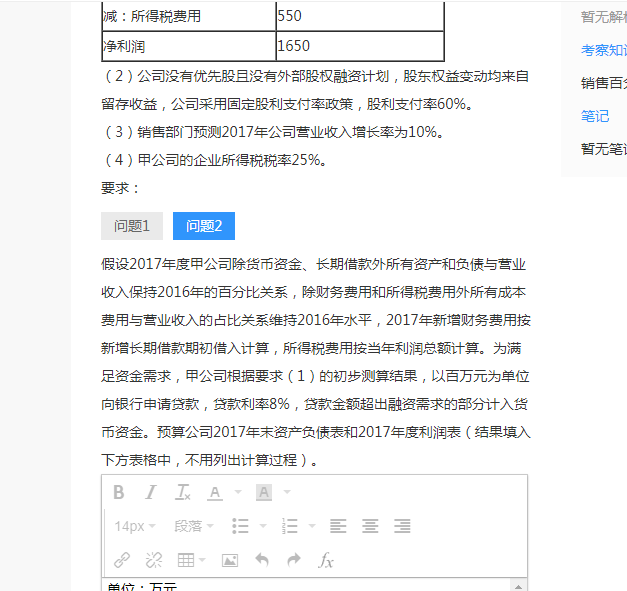Viewport: 627px width, 591px height.
Task: Toggle bold formatting in the editor
Action: (x=119, y=492)
